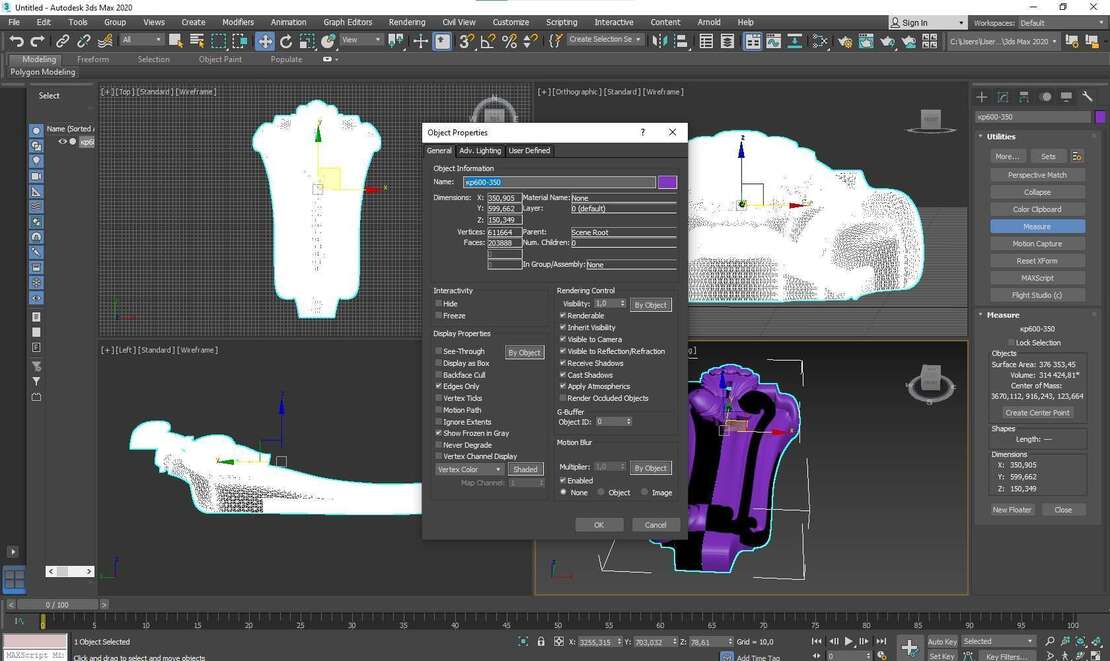Switch to the Adv. Lighting tab

click(x=480, y=151)
